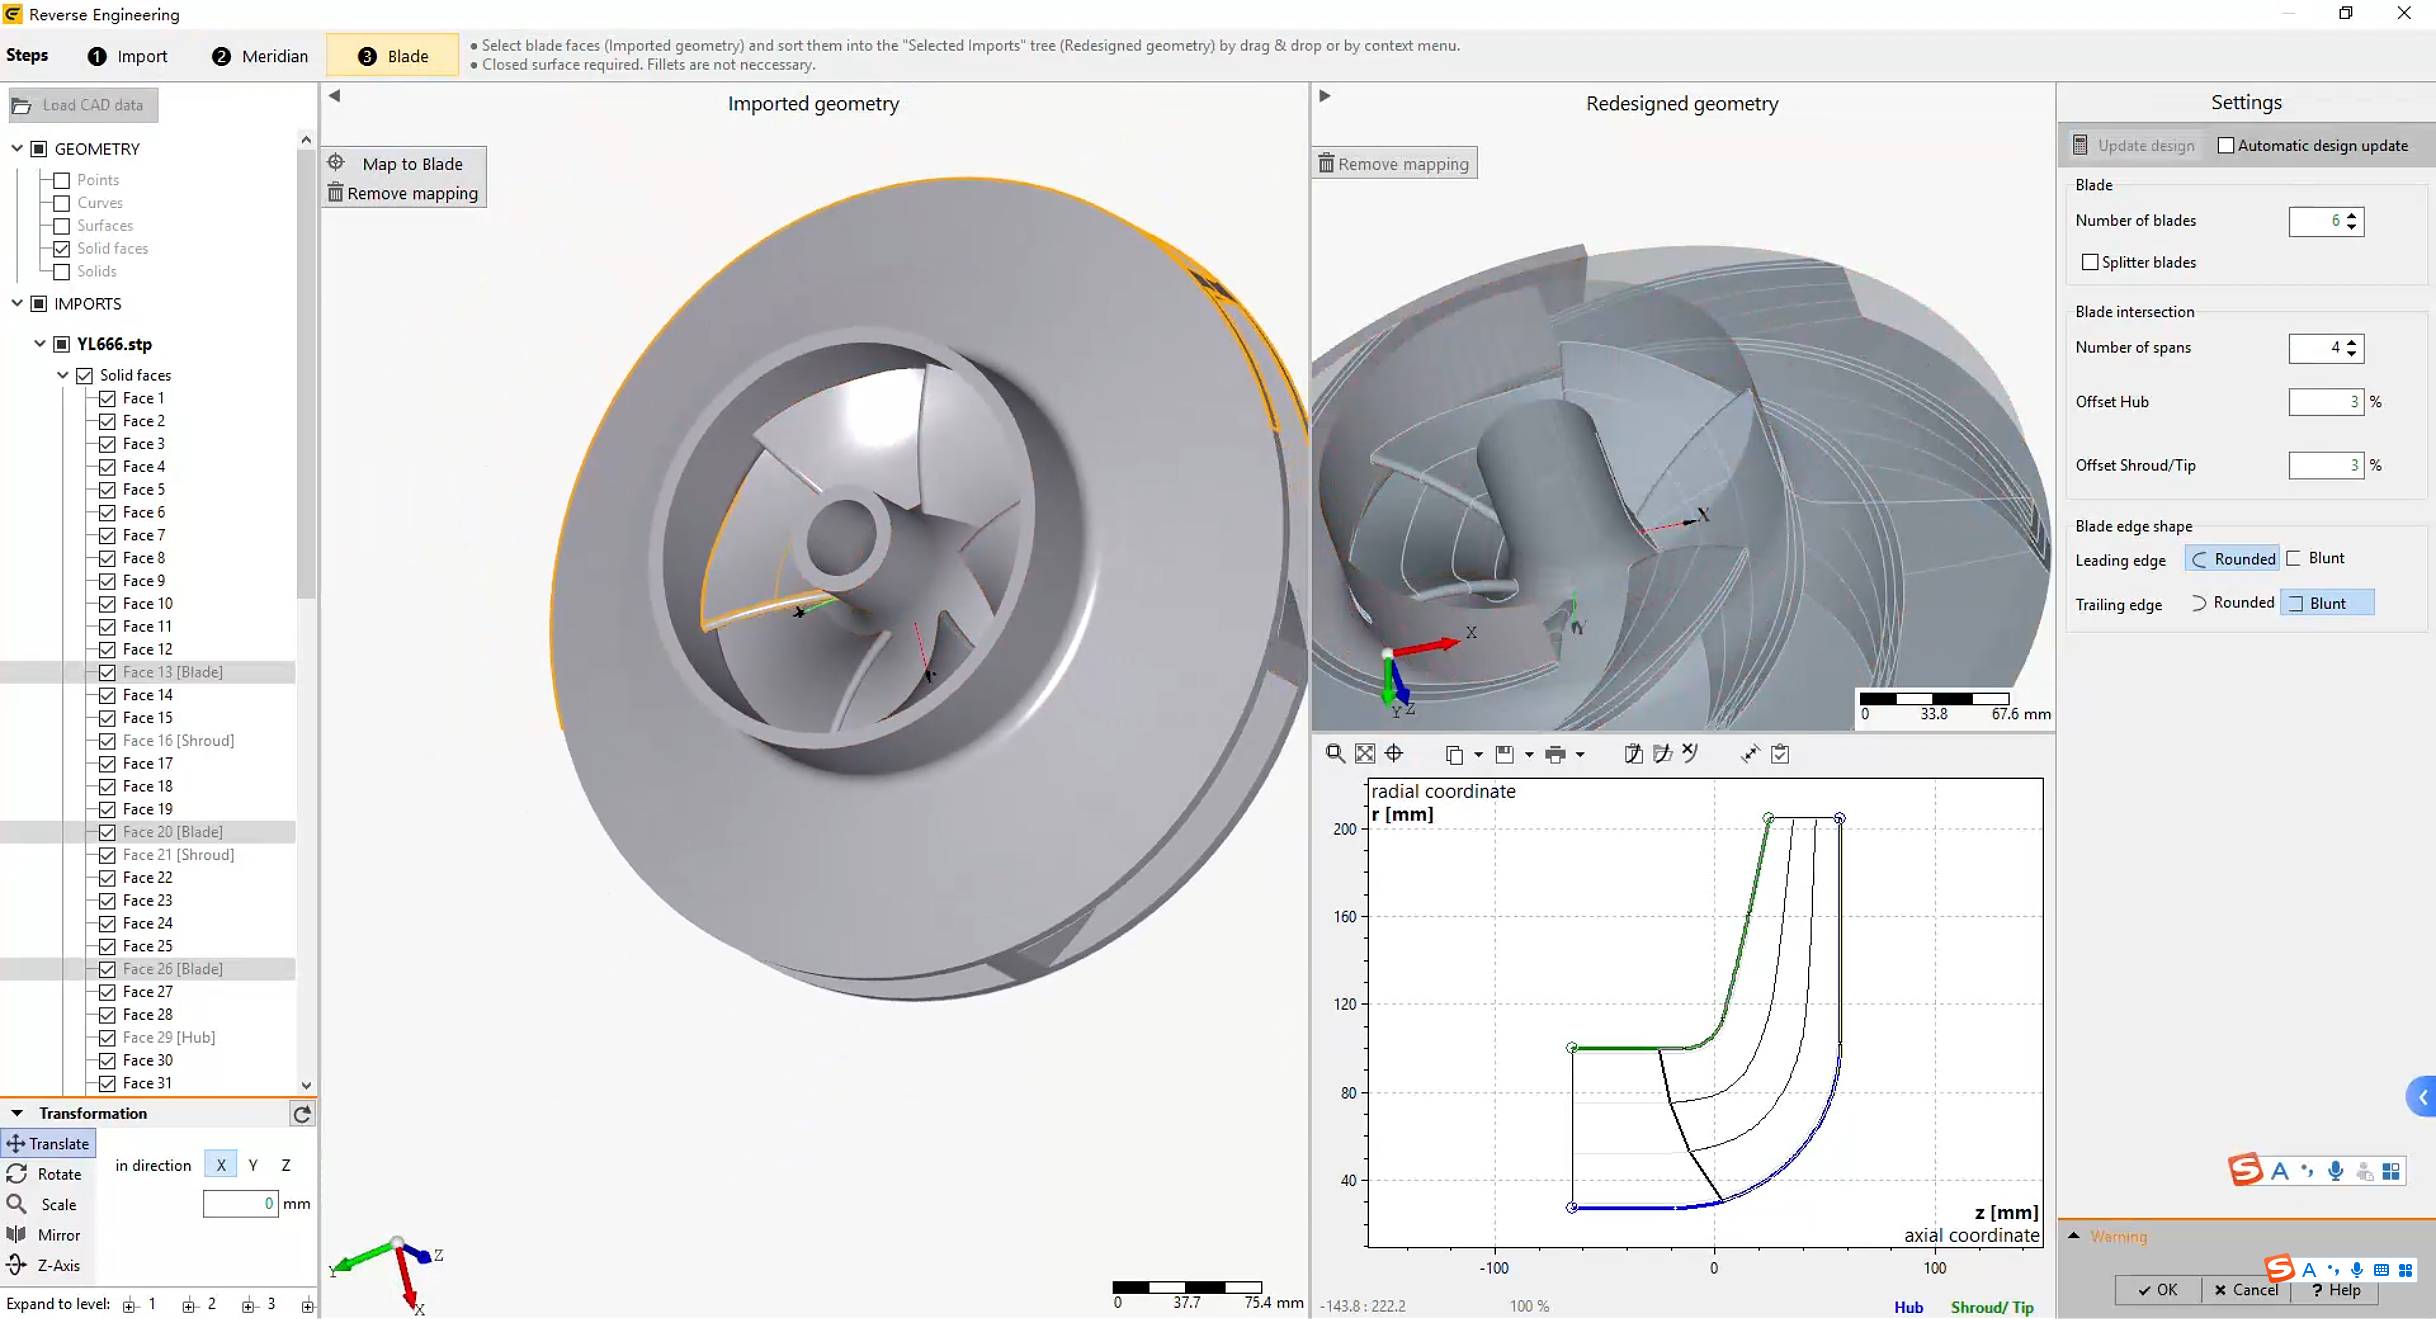Collapse the Solid faces node under YL666.stp
The height and width of the screenshot is (1319, 2436).
(63, 375)
